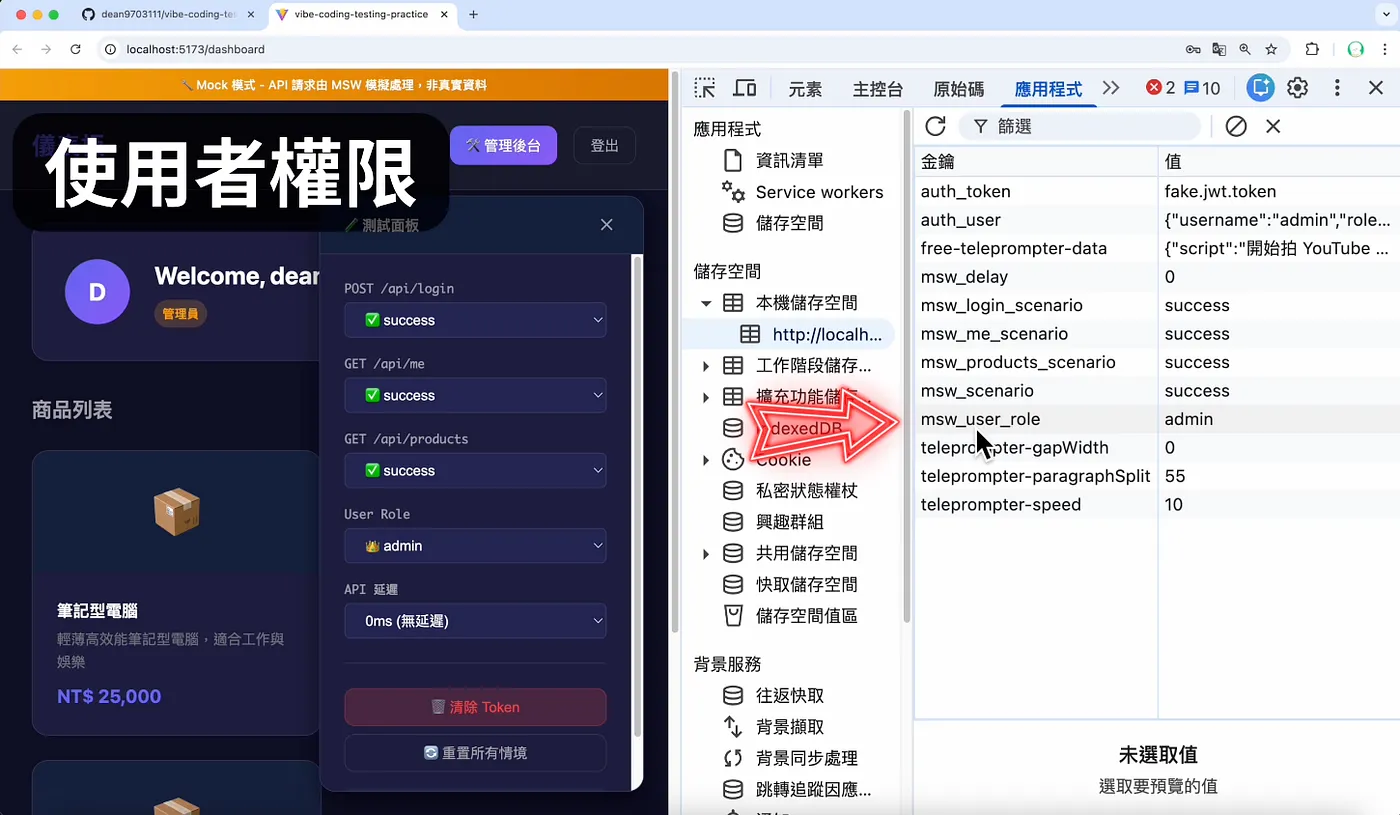
Task: Open a new browser tab
Action: pyautogui.click(x=473, y=15)
